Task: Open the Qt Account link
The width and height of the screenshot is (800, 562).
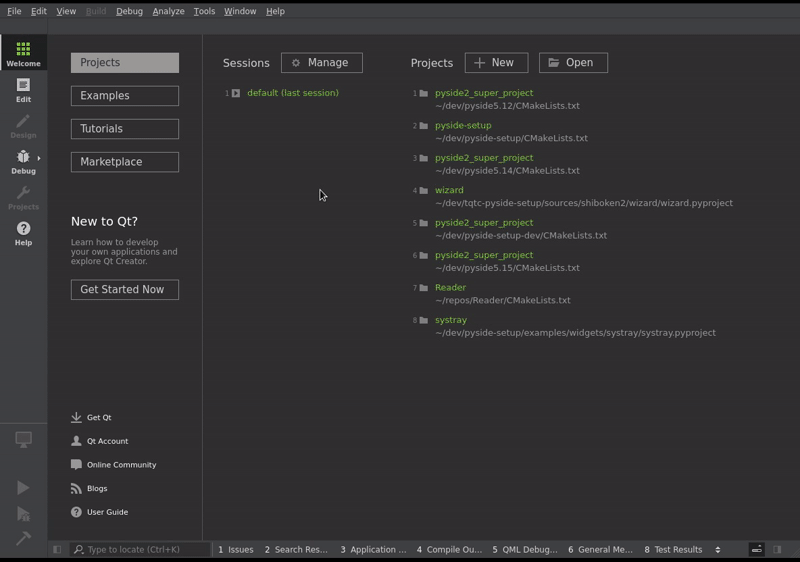Action: (x=99, y=441)
